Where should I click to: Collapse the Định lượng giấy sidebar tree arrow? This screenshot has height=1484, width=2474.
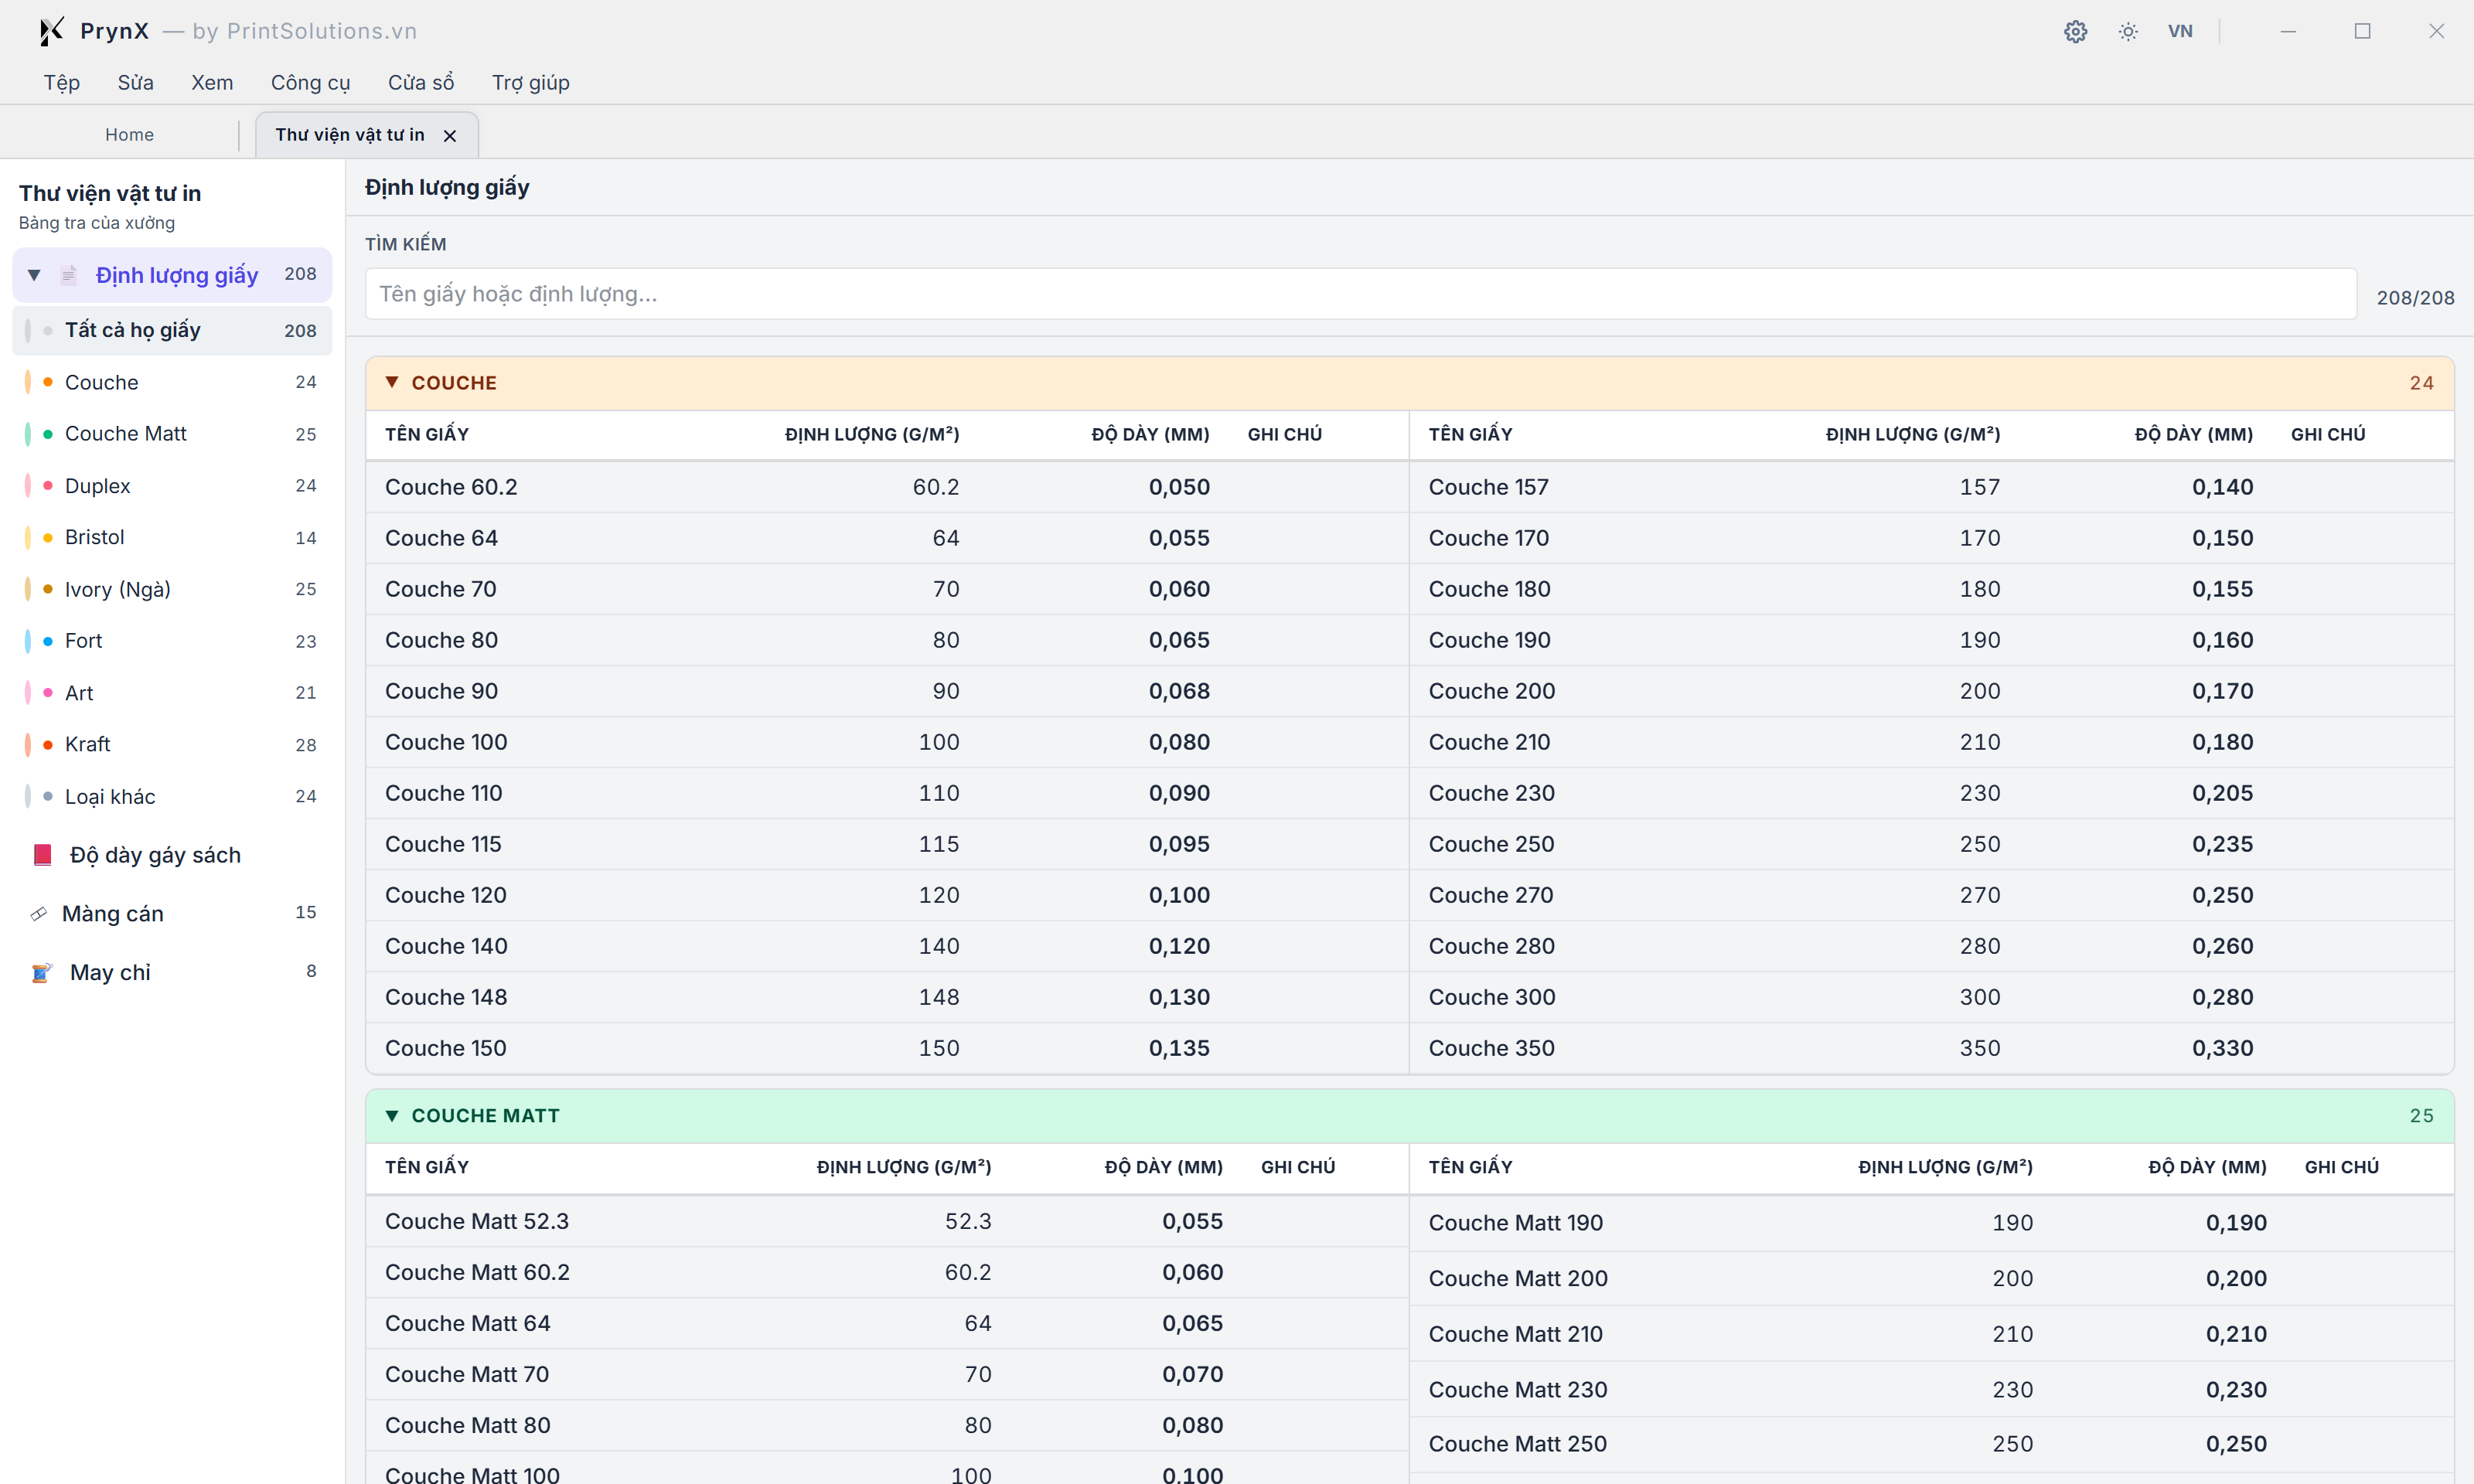click(34, 274)
